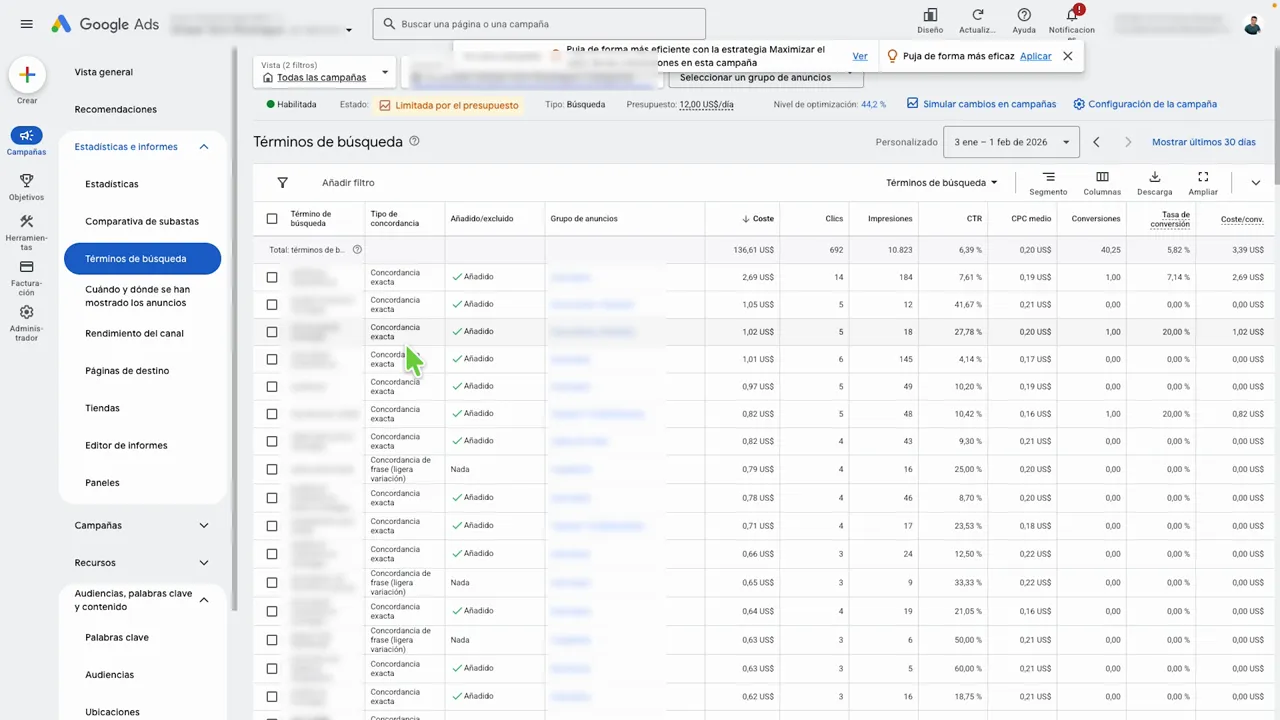The height and width of the screenshot is (720, 1280).
Task: Click Simular cambios en campañas
Action: (981, 104)
